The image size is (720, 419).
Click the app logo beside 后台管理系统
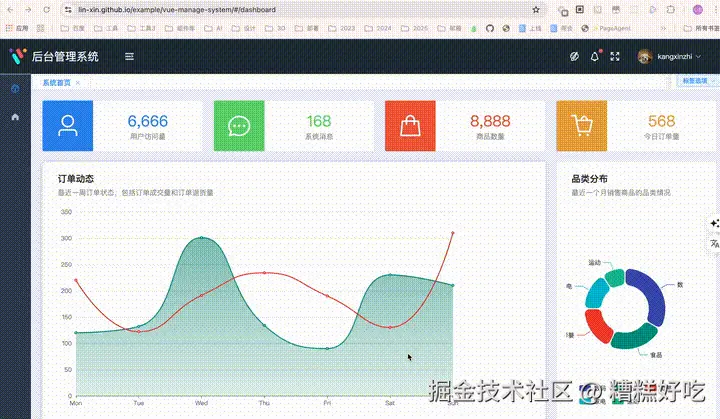[17, 56]
